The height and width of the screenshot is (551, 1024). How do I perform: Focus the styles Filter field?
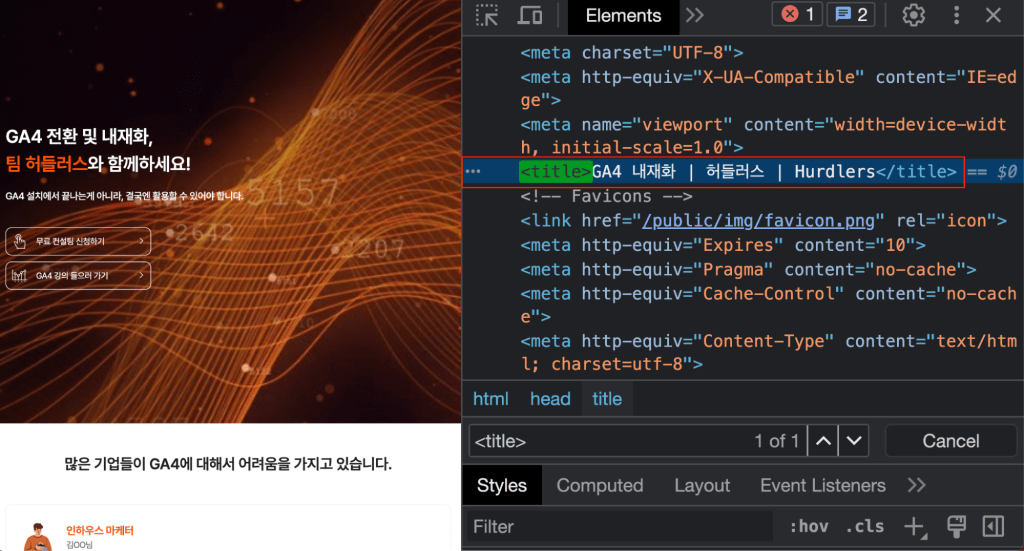tap(620, 526)
